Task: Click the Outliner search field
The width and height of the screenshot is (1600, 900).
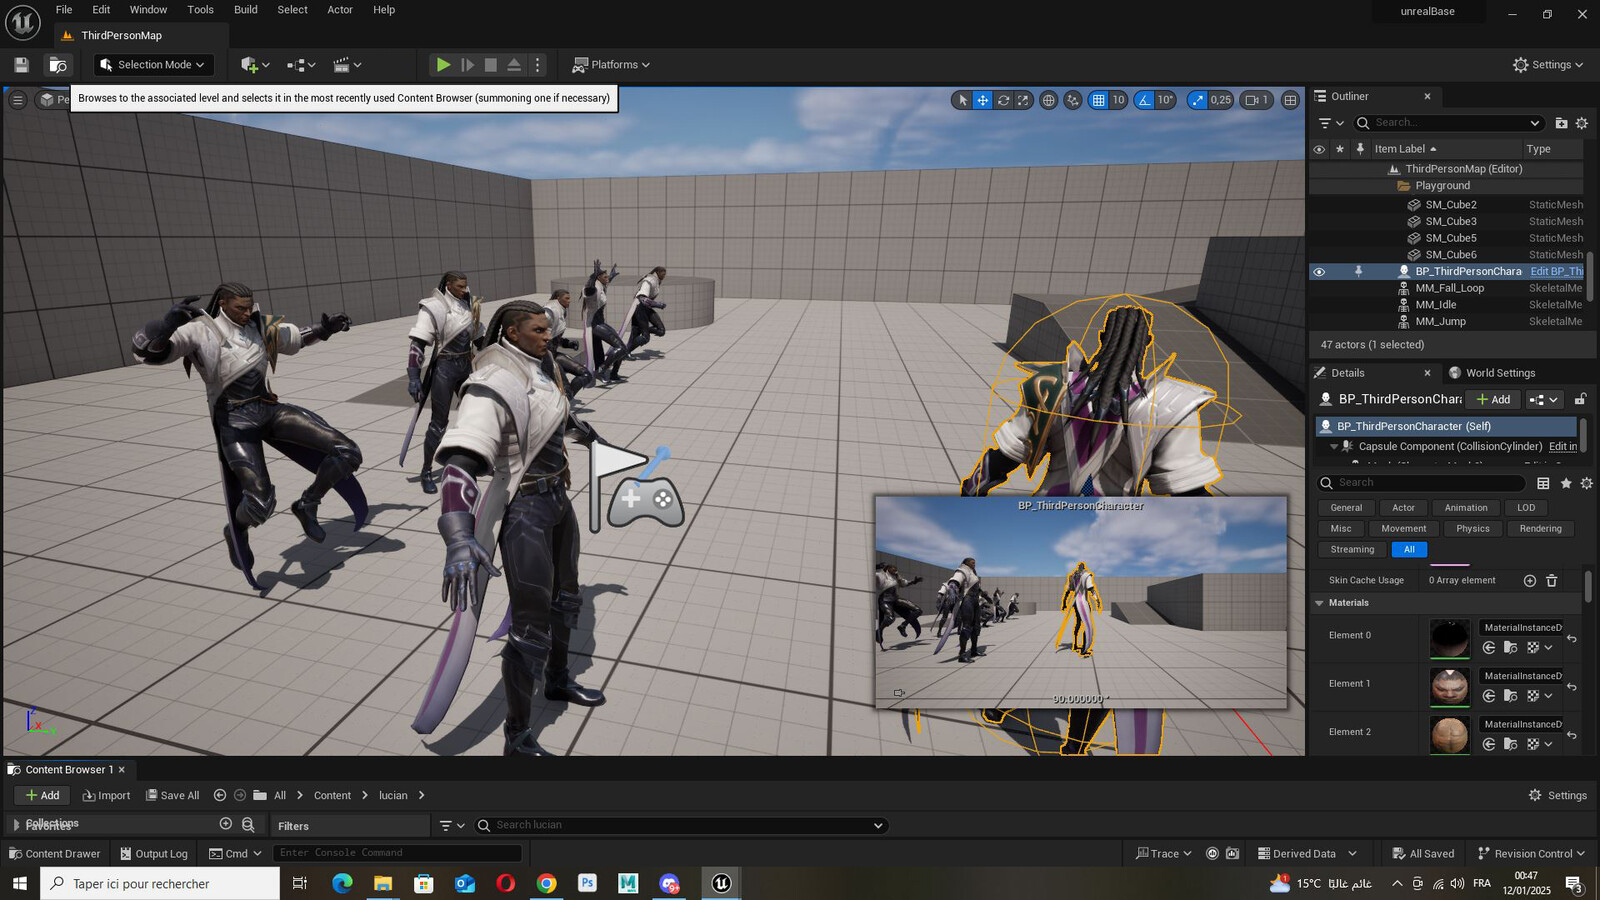Action: (1449, 123)
